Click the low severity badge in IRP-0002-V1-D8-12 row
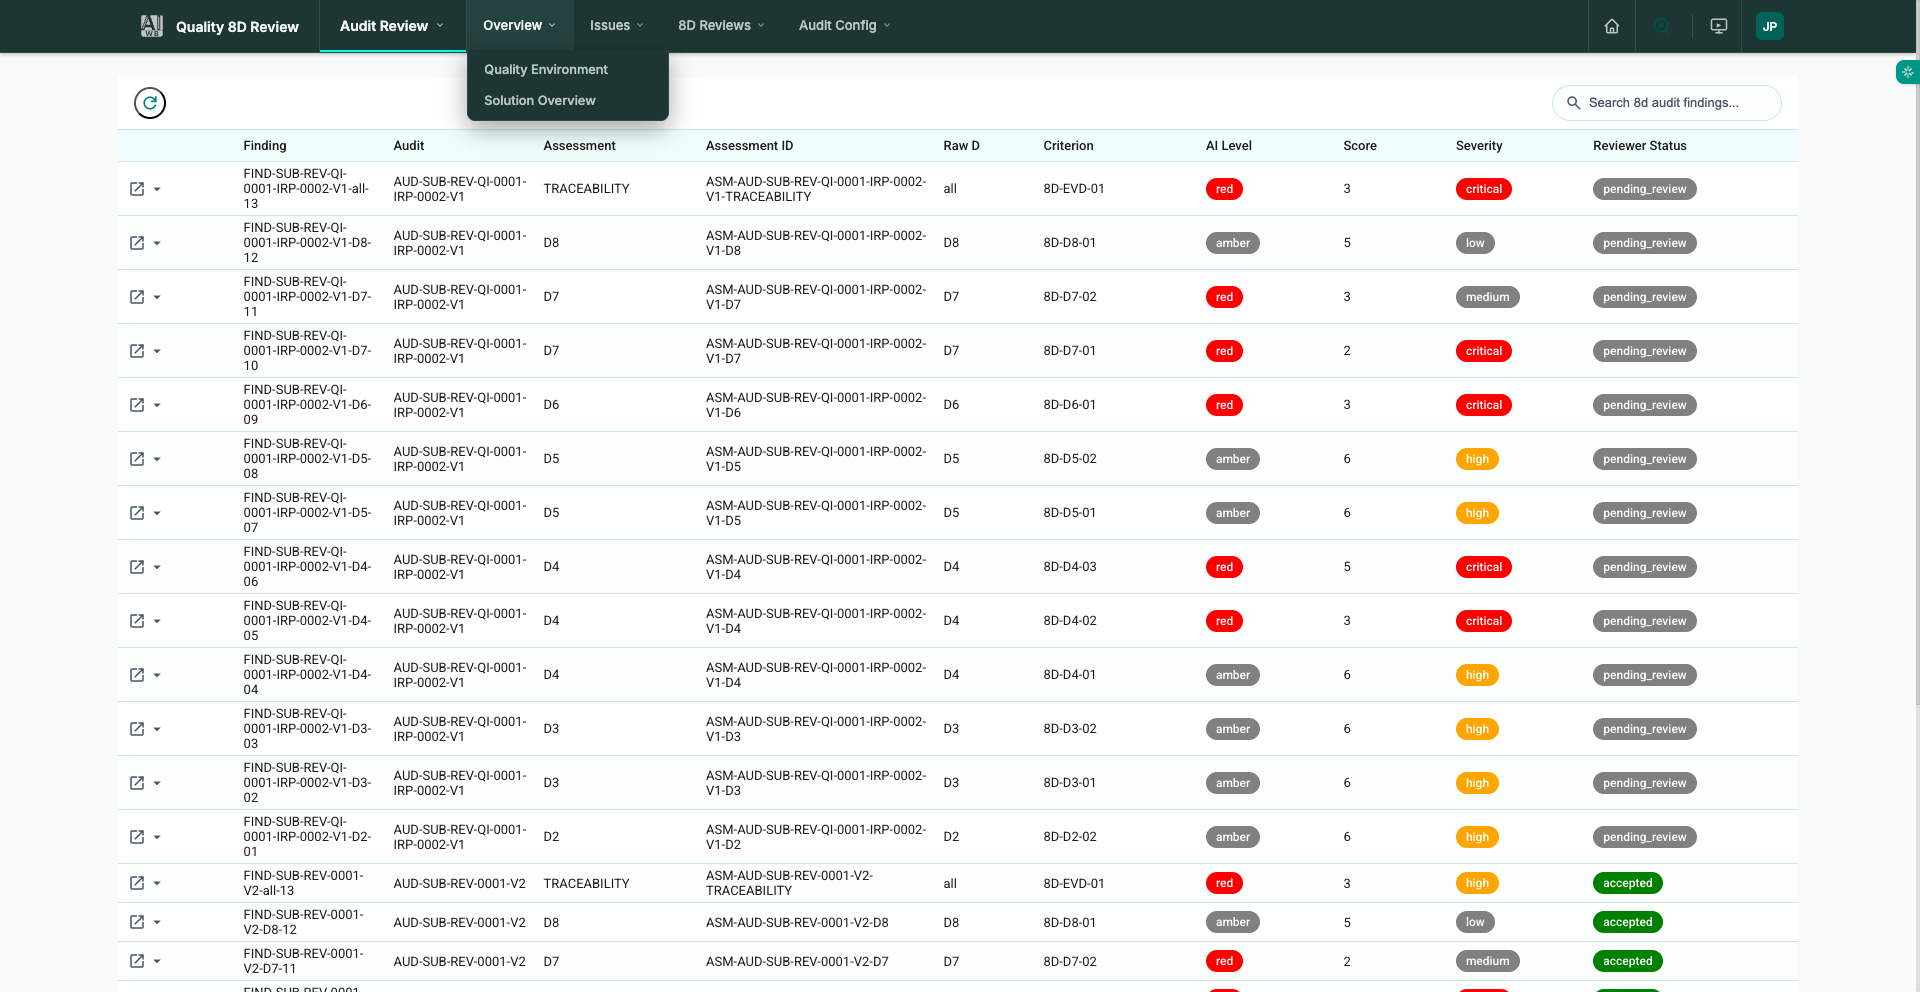1920x992 pixels. (1475, 243)
